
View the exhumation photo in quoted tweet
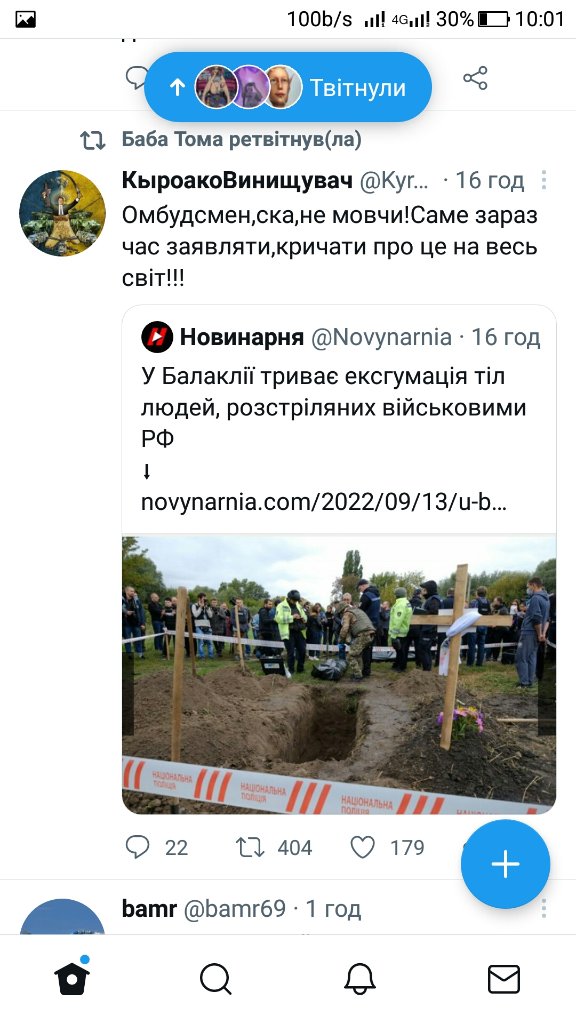click(339, 675)
